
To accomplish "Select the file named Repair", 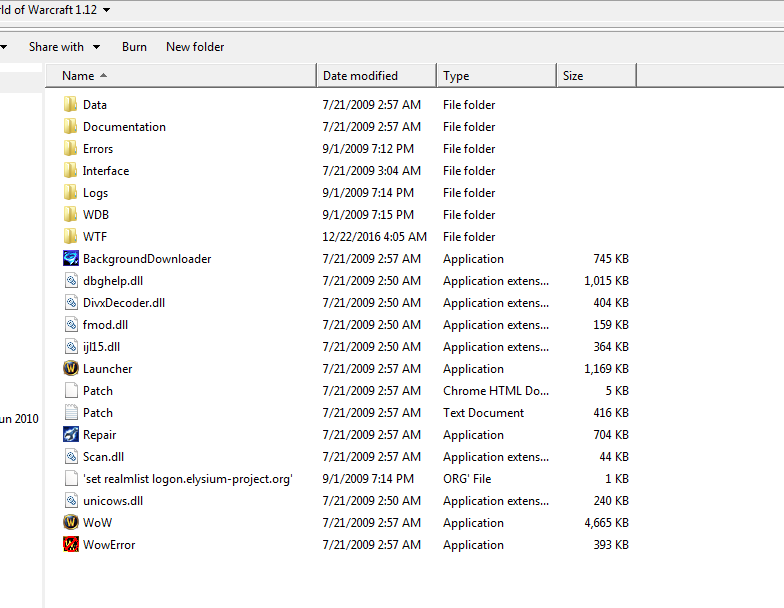I will (x=100, y=434).
